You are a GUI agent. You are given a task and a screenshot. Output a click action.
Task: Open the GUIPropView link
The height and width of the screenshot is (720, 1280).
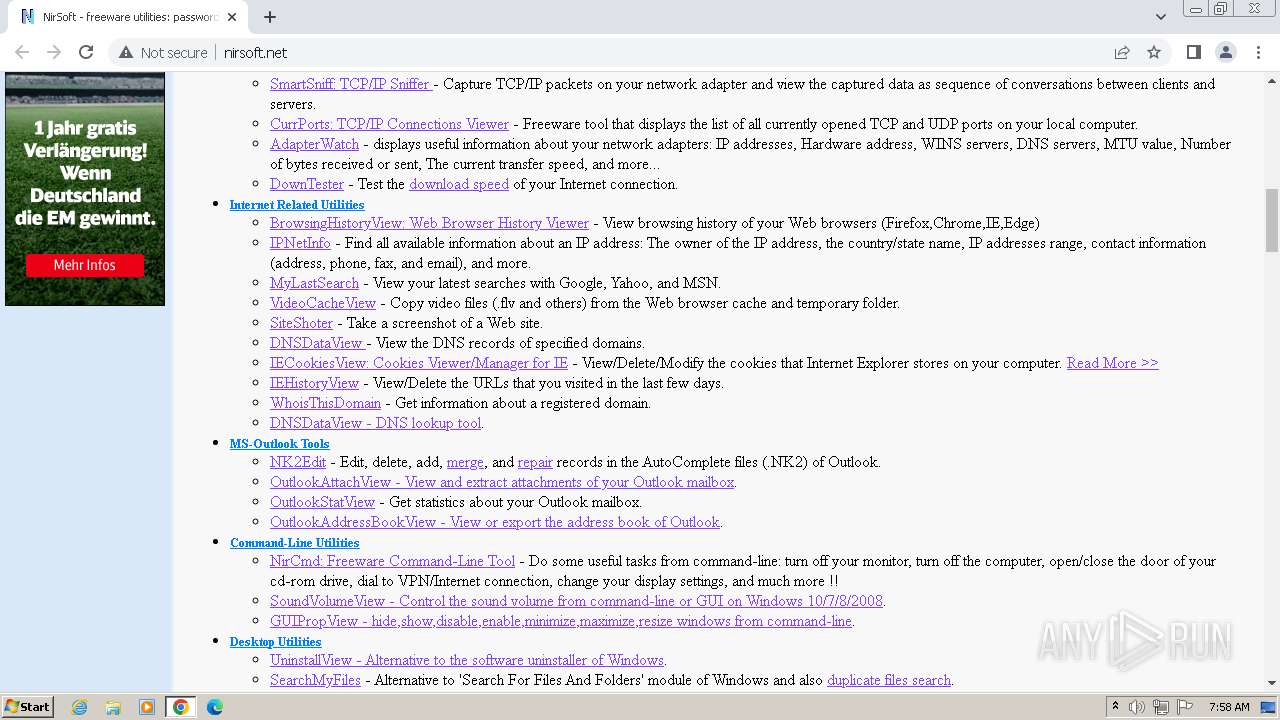click(561, 621)
